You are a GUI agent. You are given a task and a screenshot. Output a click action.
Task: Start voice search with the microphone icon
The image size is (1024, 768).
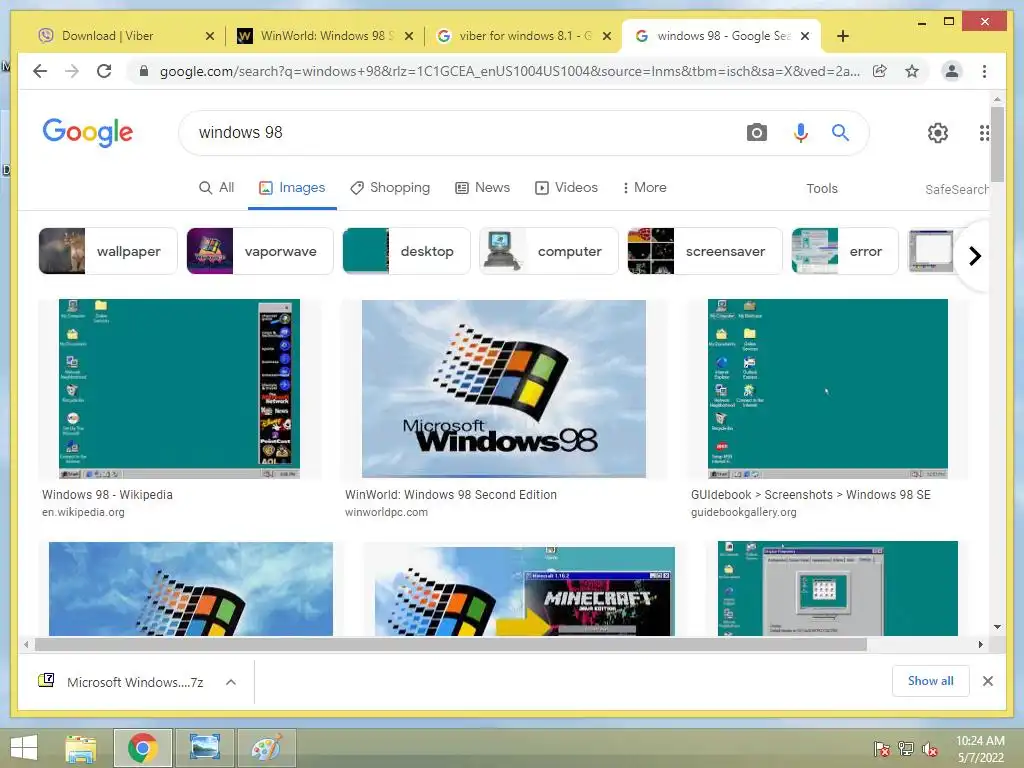tap(800, 133)
